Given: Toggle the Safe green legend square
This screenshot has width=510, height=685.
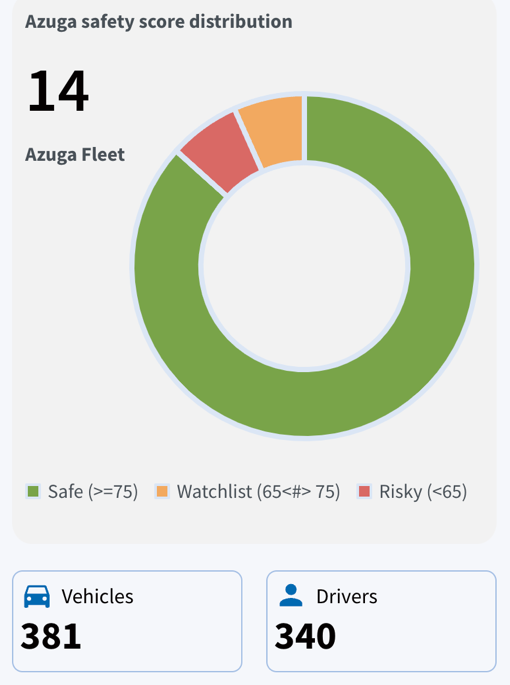Looking at the screenshot, I should pyautogui.click(x=33, y=491).
